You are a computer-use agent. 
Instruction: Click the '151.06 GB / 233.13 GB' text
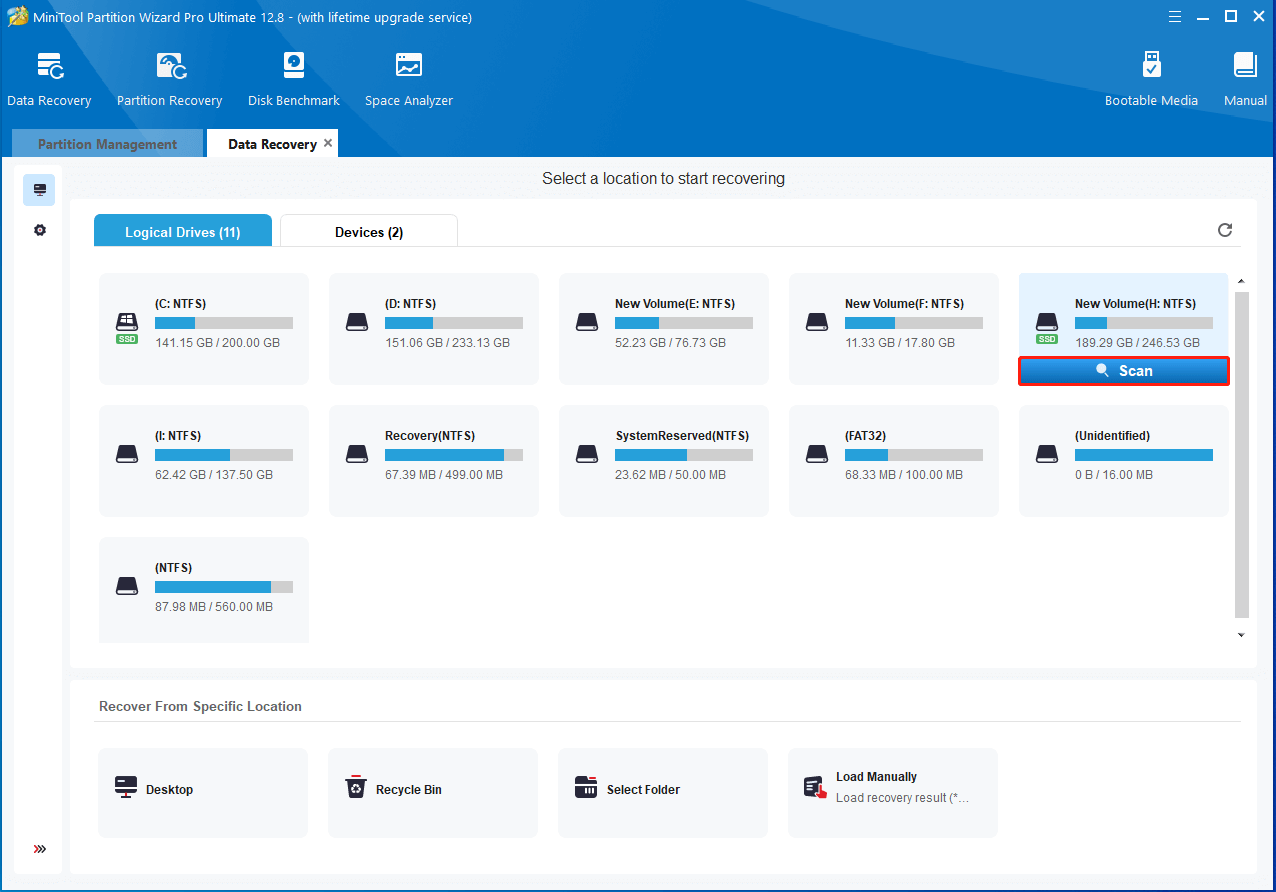[447, 343]
